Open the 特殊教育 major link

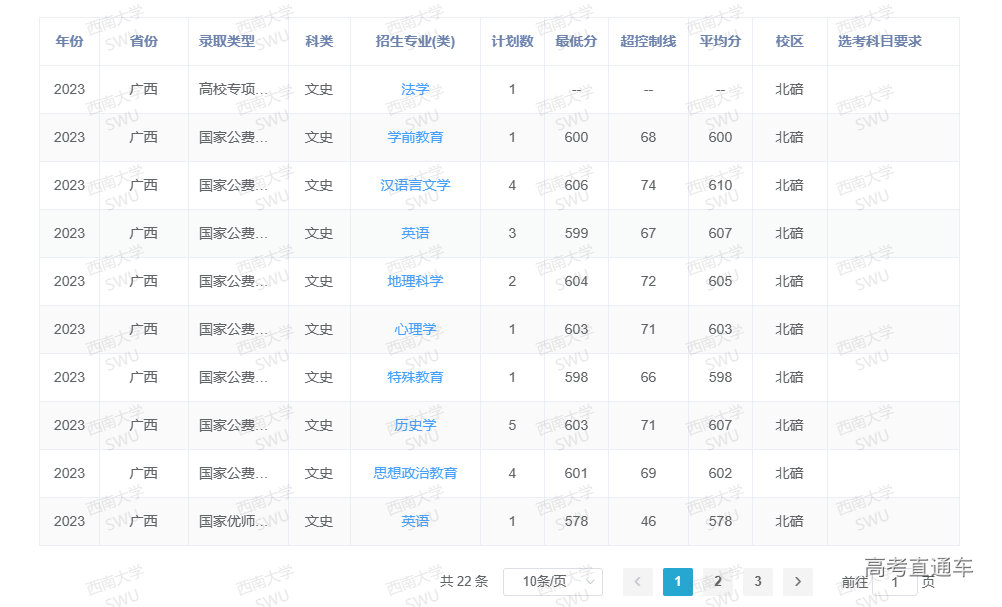pyautogui.click(x=415, y=377)
